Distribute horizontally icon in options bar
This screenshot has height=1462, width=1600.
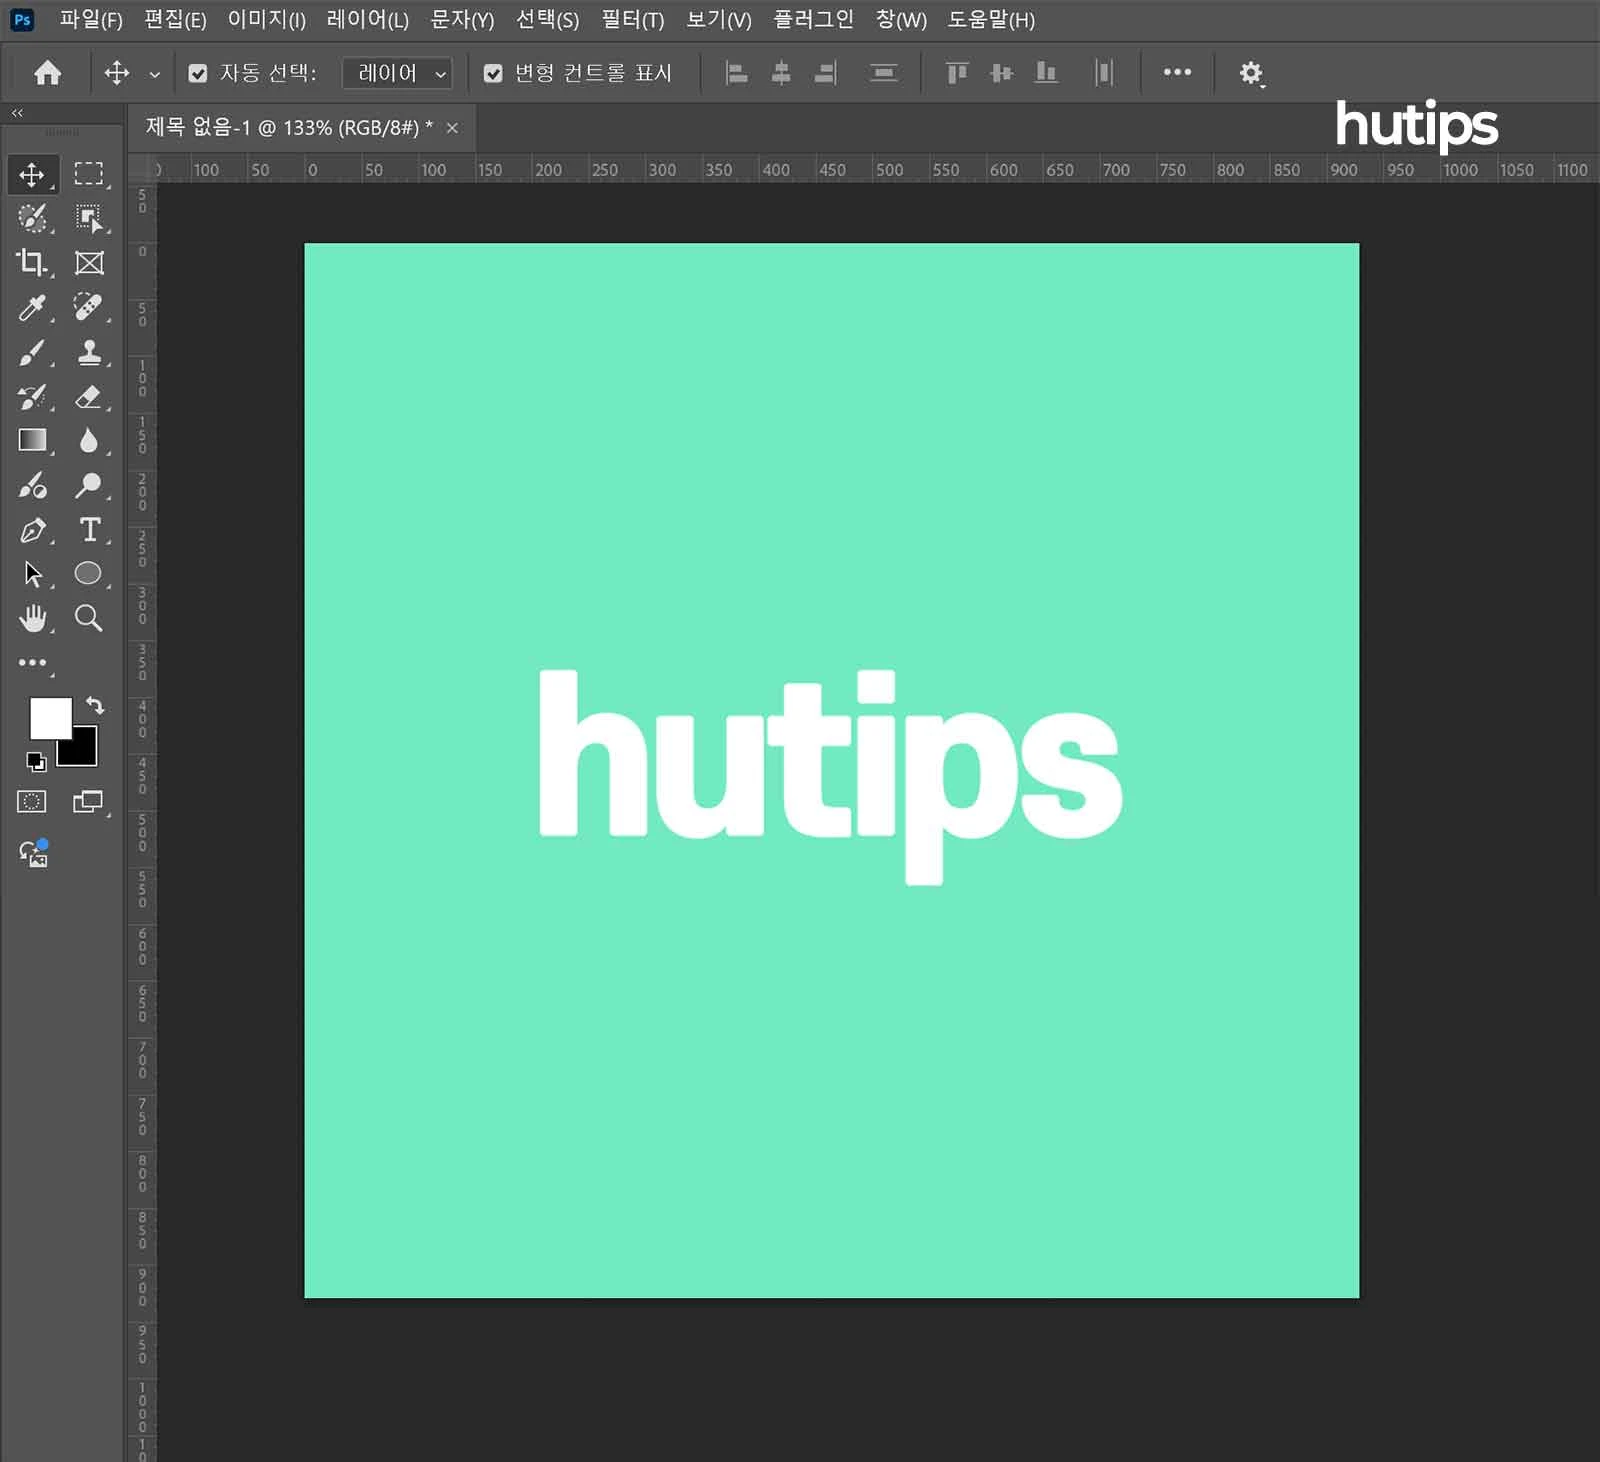click(1104, 73)
